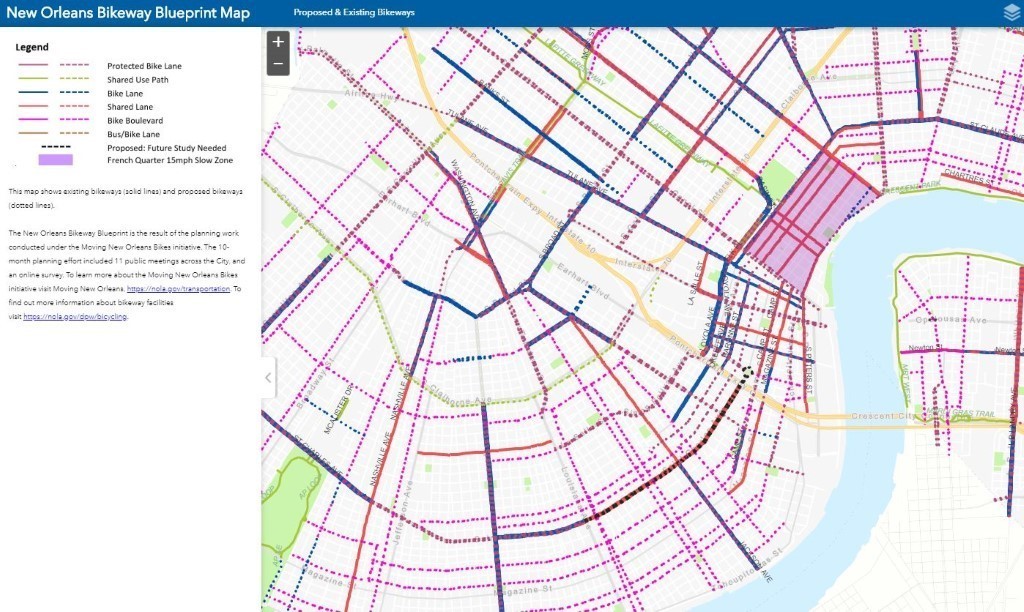Screen dimensions: 1024x612
Task: Open the map layers panel icon
Action: pos(1010,13)
